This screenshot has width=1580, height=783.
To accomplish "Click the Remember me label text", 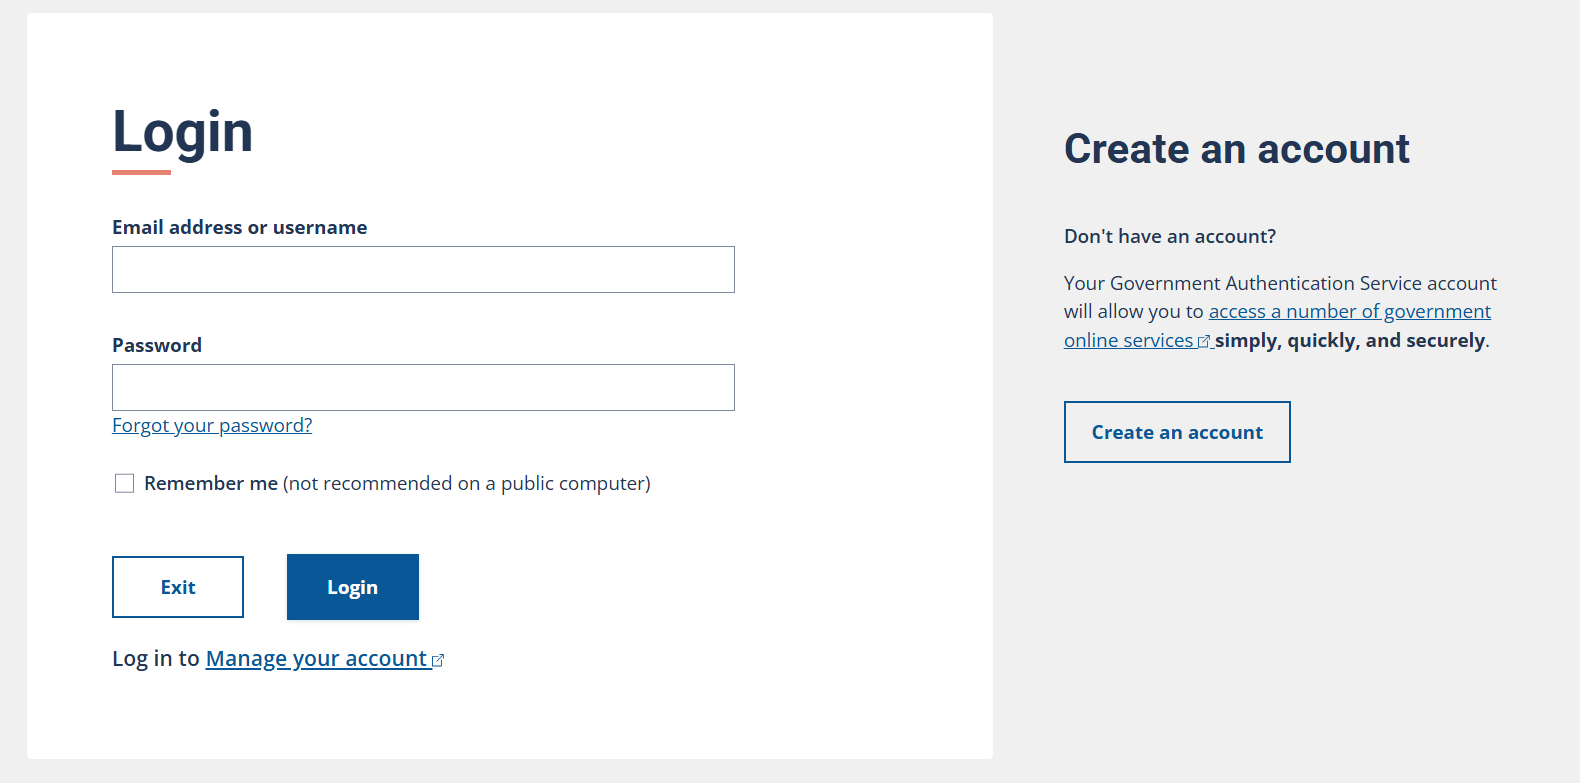I will pyautogui.click(x=211, y=484).
